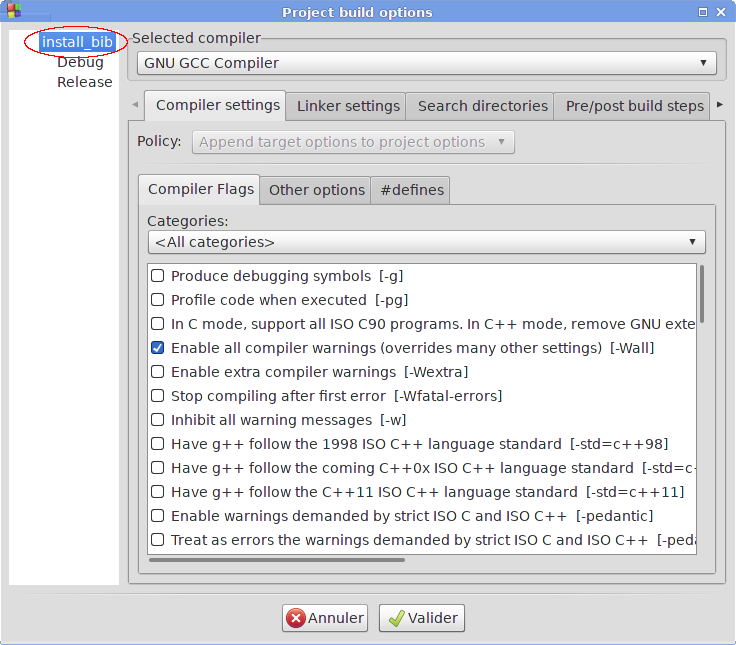Enable the Produce debugging symbols [-g] checkbox

[157, 276]
